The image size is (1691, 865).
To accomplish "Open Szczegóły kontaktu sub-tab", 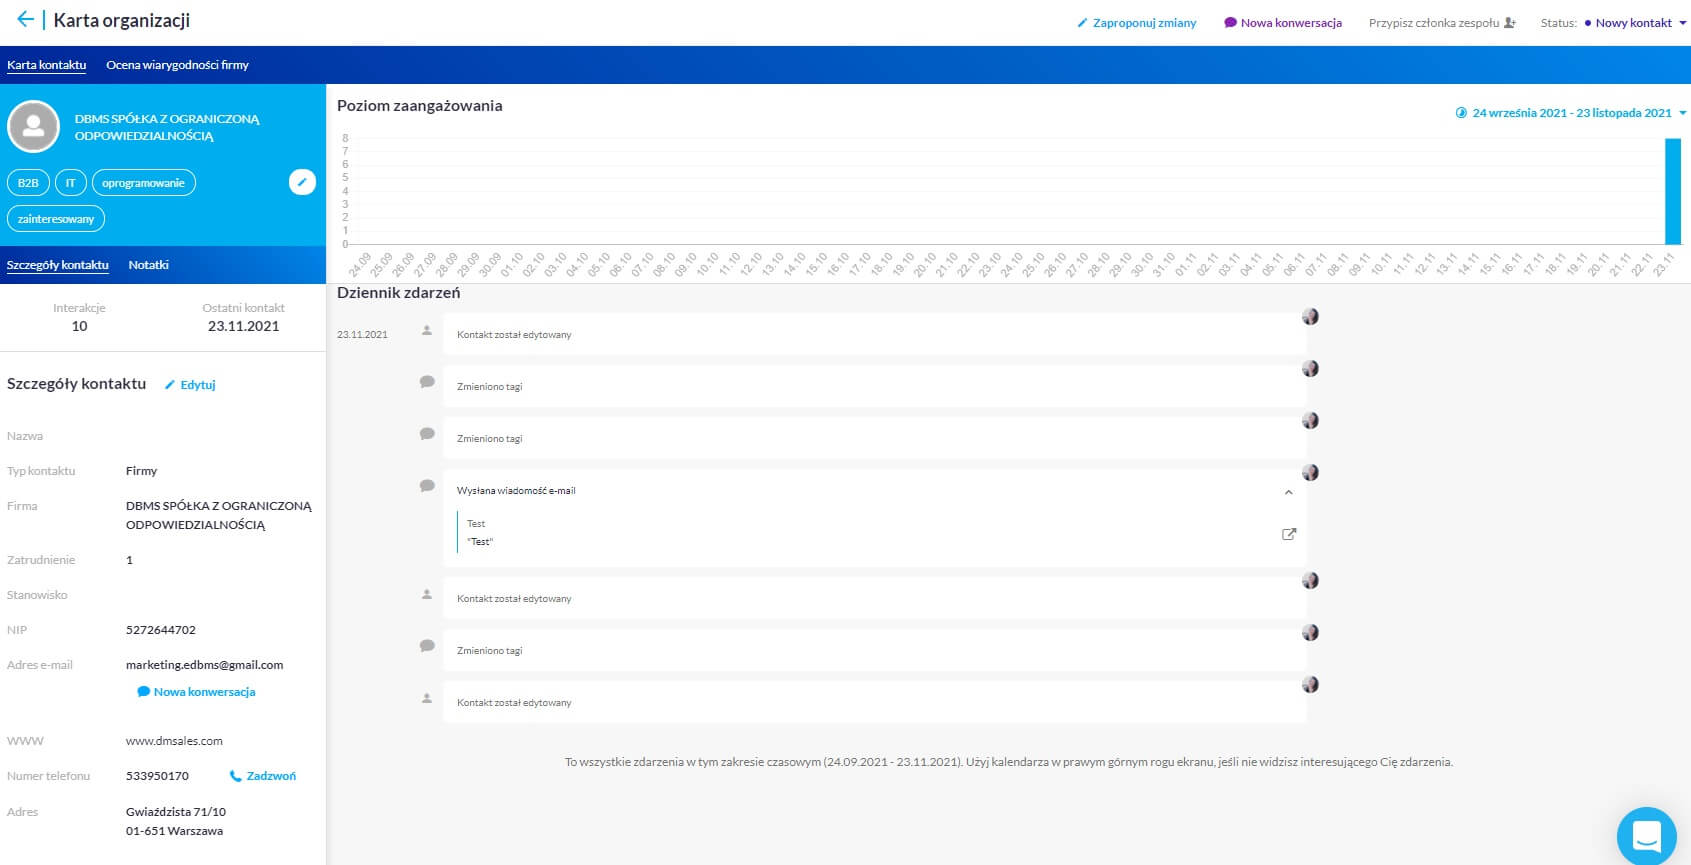I will pyautogui.click(x=58, y=265).
